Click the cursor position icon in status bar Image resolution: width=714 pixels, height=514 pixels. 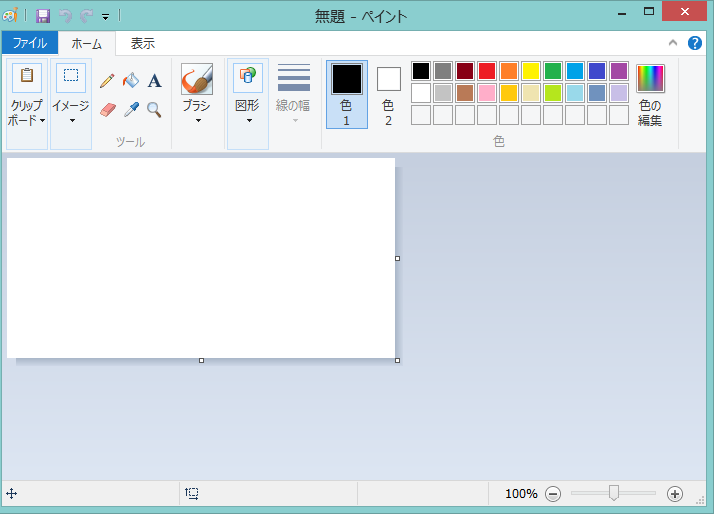[11, 494]
